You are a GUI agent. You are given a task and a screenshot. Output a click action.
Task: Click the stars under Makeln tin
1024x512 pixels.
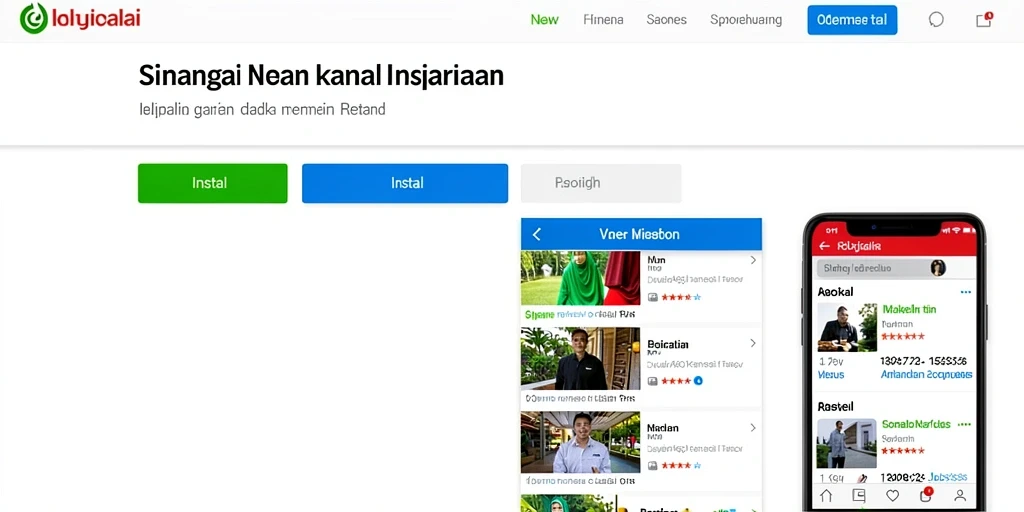[x=903, y=336]
